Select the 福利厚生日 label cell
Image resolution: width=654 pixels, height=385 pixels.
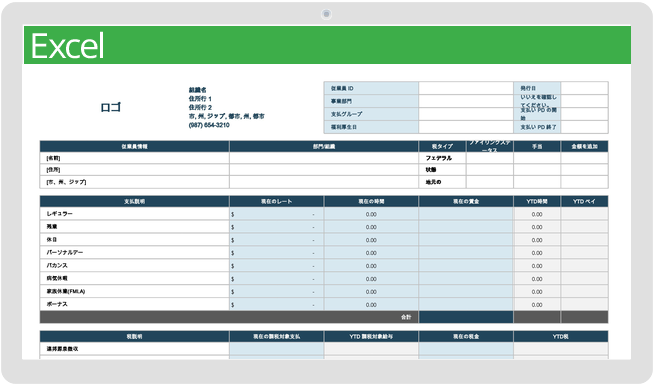[371, 127]
